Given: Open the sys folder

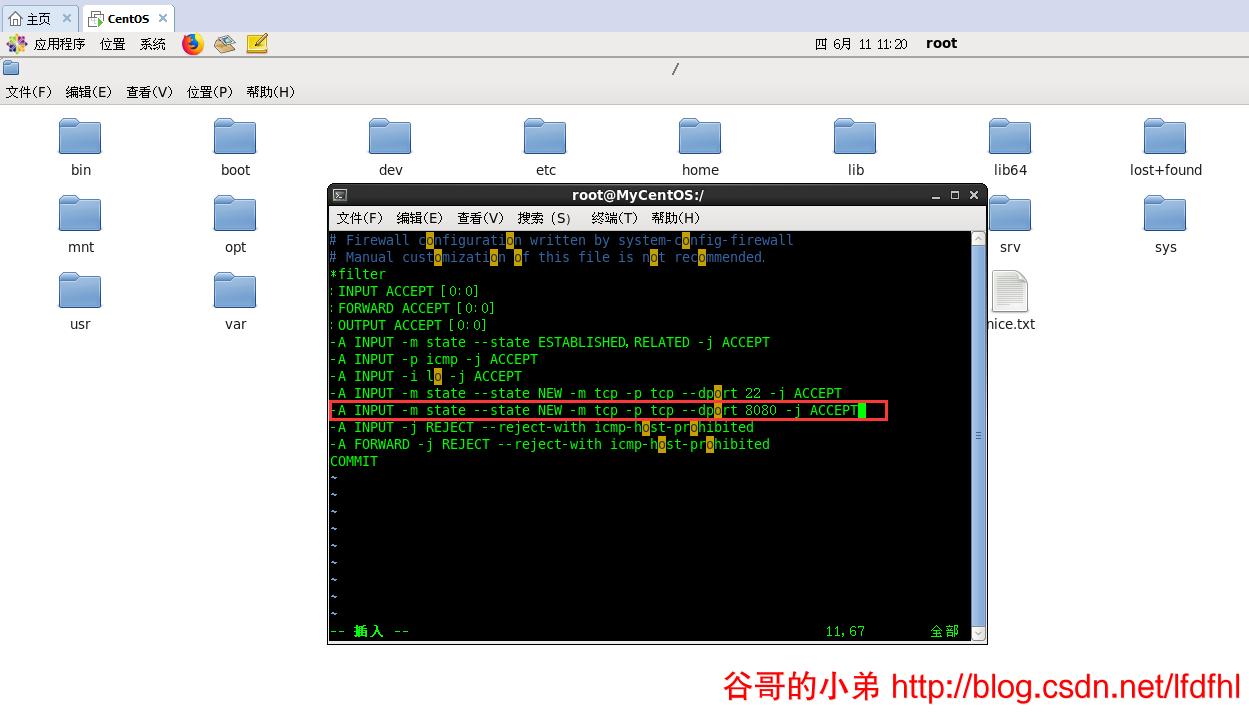Looking at the screenshot, I should click(x=1165, y=214).
